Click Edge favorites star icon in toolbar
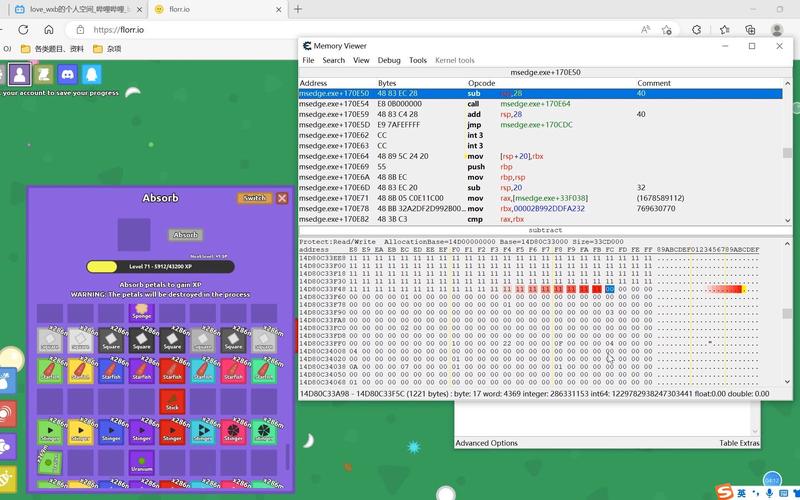Image resolution: width=800 pixels, height=500 pixels. 666,30
